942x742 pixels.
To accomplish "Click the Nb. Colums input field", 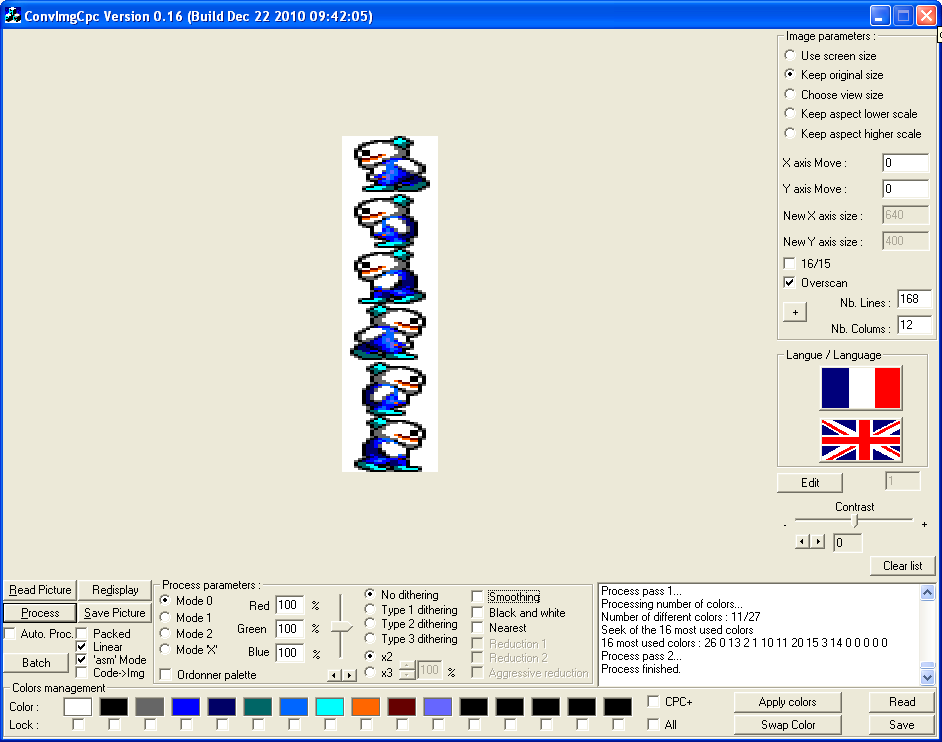I will point(914,324).
